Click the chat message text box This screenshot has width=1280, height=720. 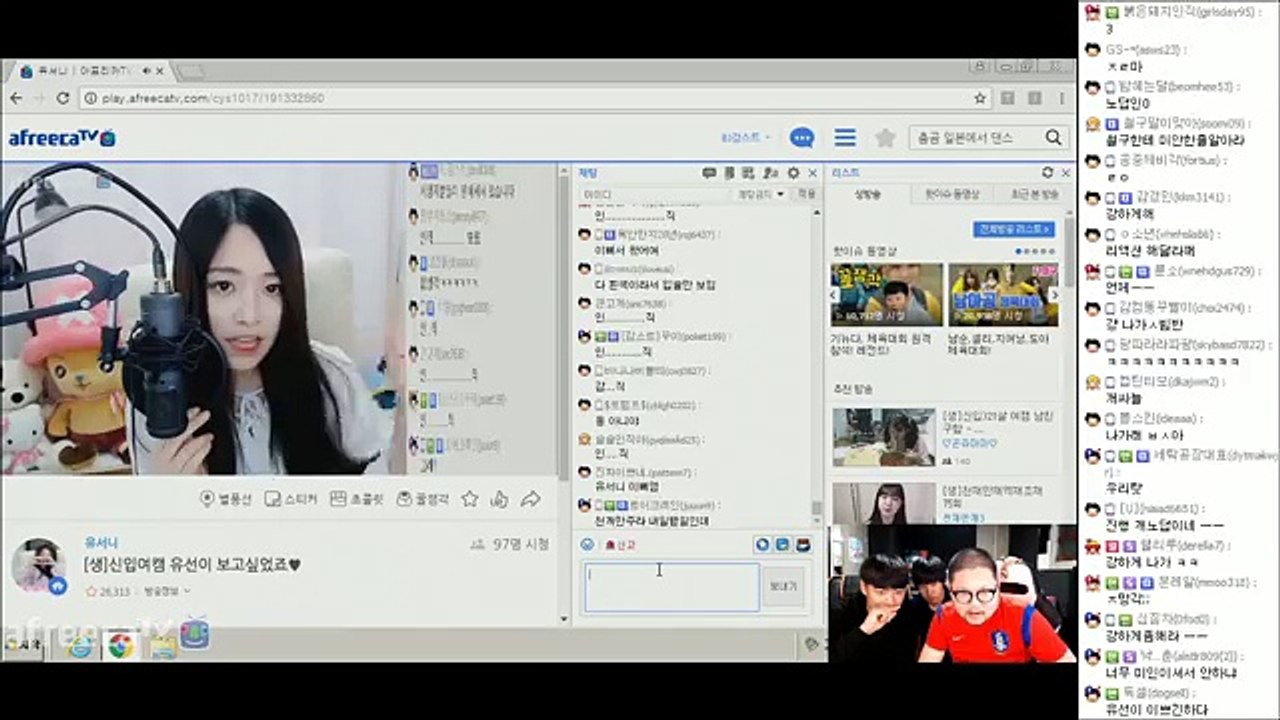(x=671, y=587)
